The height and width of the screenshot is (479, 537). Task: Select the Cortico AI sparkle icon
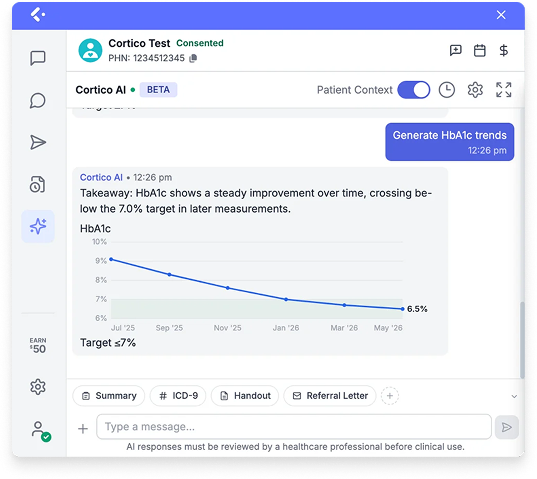click(x=38, y=226)
